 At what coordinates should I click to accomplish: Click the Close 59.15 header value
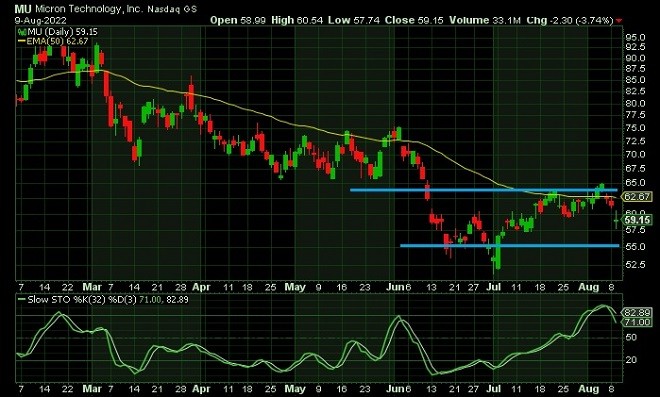(x=414, y=20)
